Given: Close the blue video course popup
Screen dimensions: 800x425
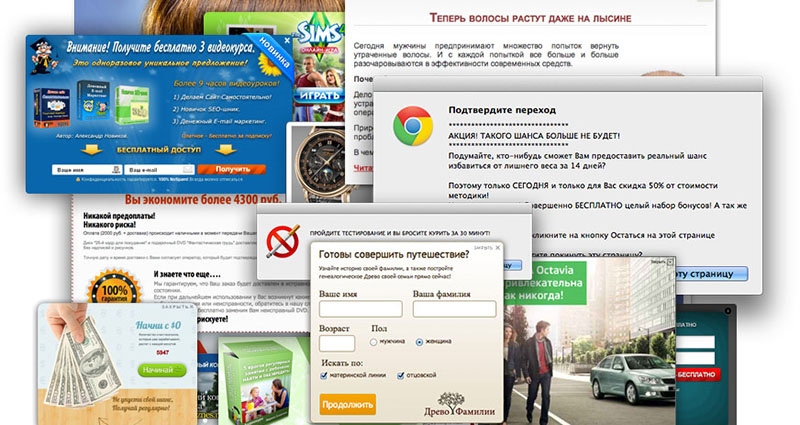Looking at the screenshot, I should pyautogui.click(x=287, y=40).
